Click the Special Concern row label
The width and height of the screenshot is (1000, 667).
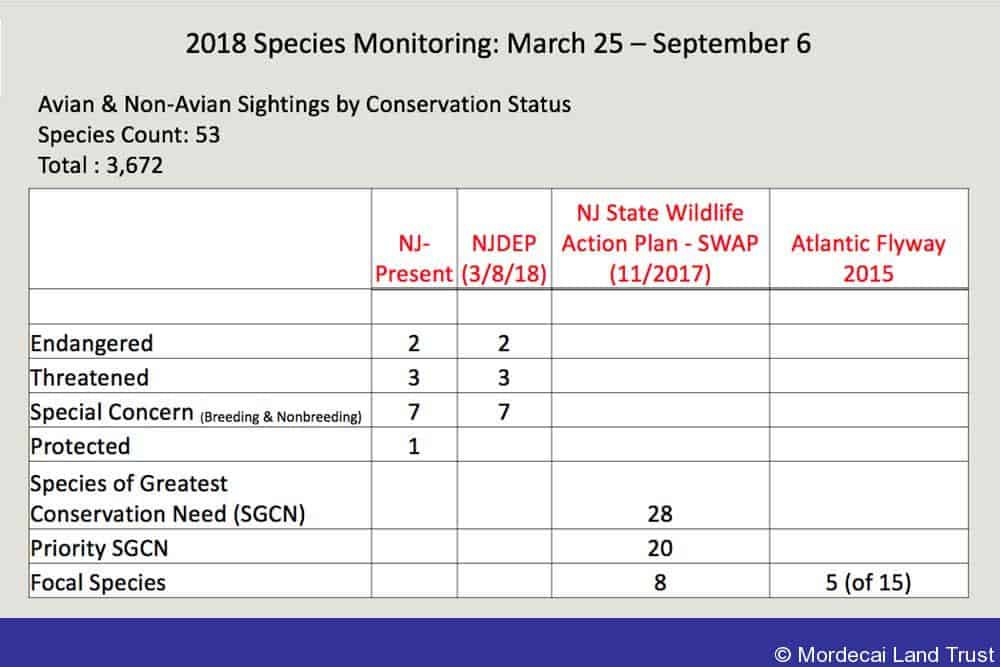click(196, 412)
